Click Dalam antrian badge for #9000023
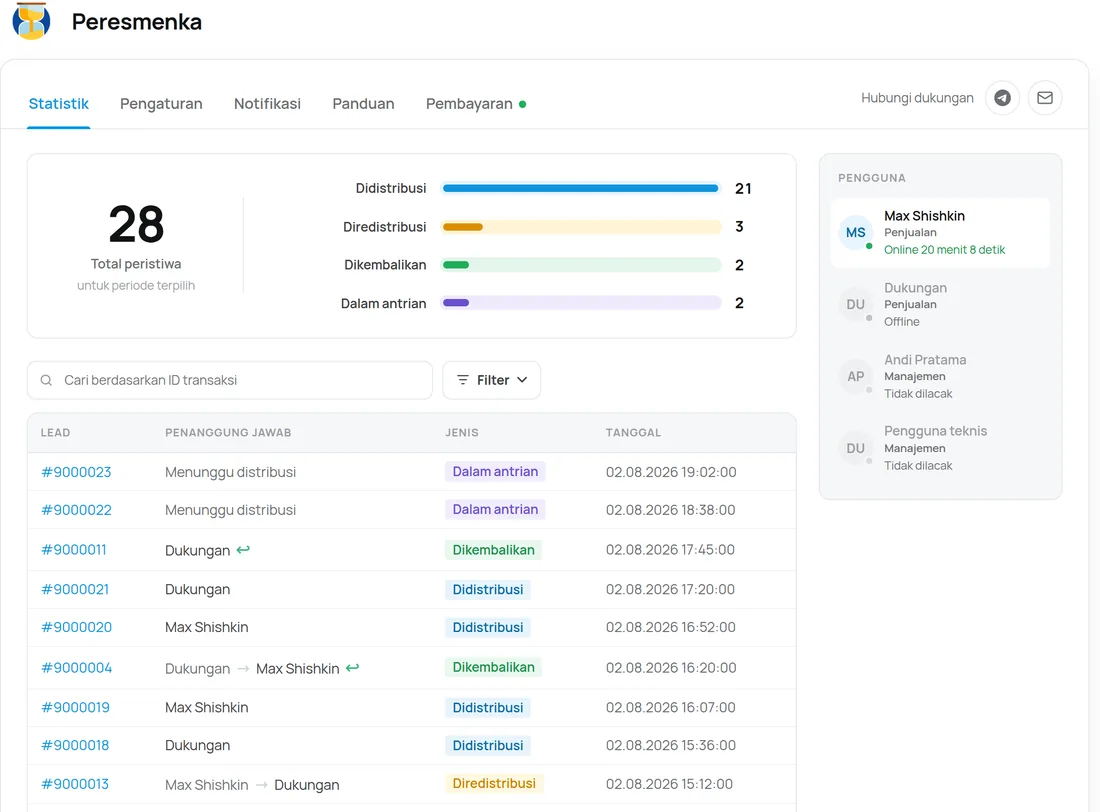Viewport: 1100px width, 812px height. tap(495, 472)
